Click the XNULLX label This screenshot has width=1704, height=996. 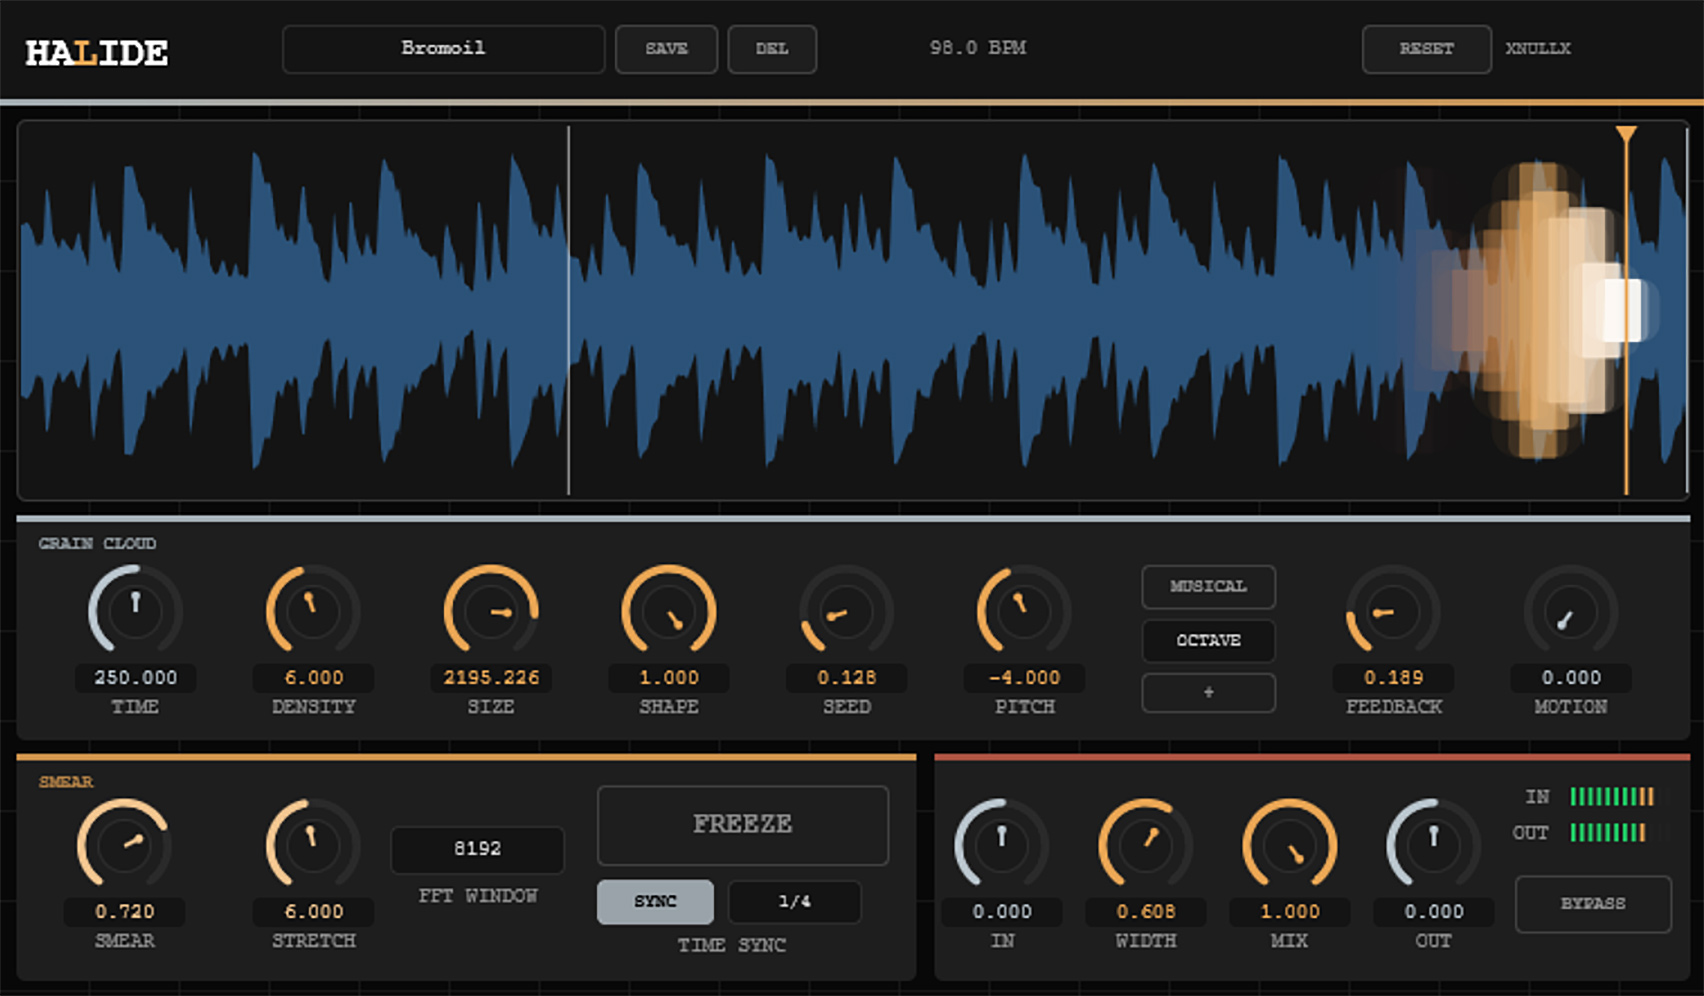click(x=1538, y=48)
